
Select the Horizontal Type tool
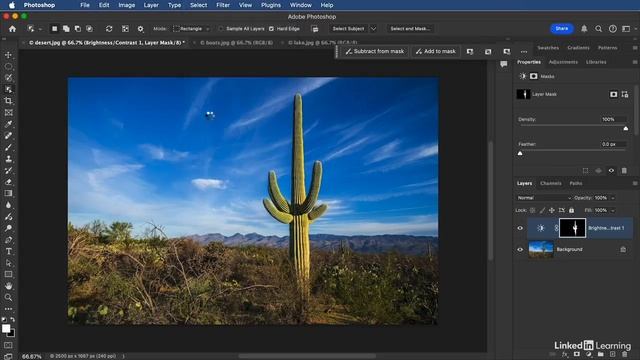coord(8,251)
